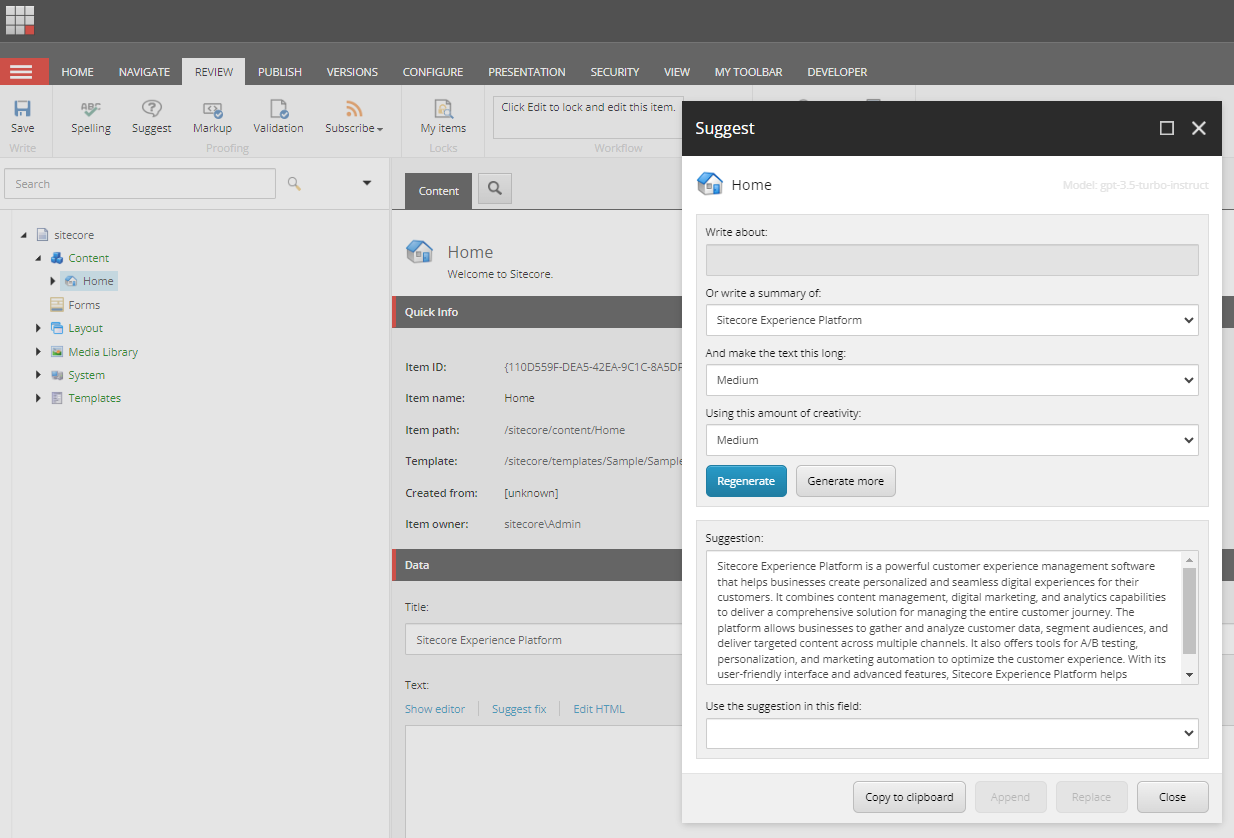
Task: Click the Edit HTML link
Action: [x=599, y=709]
